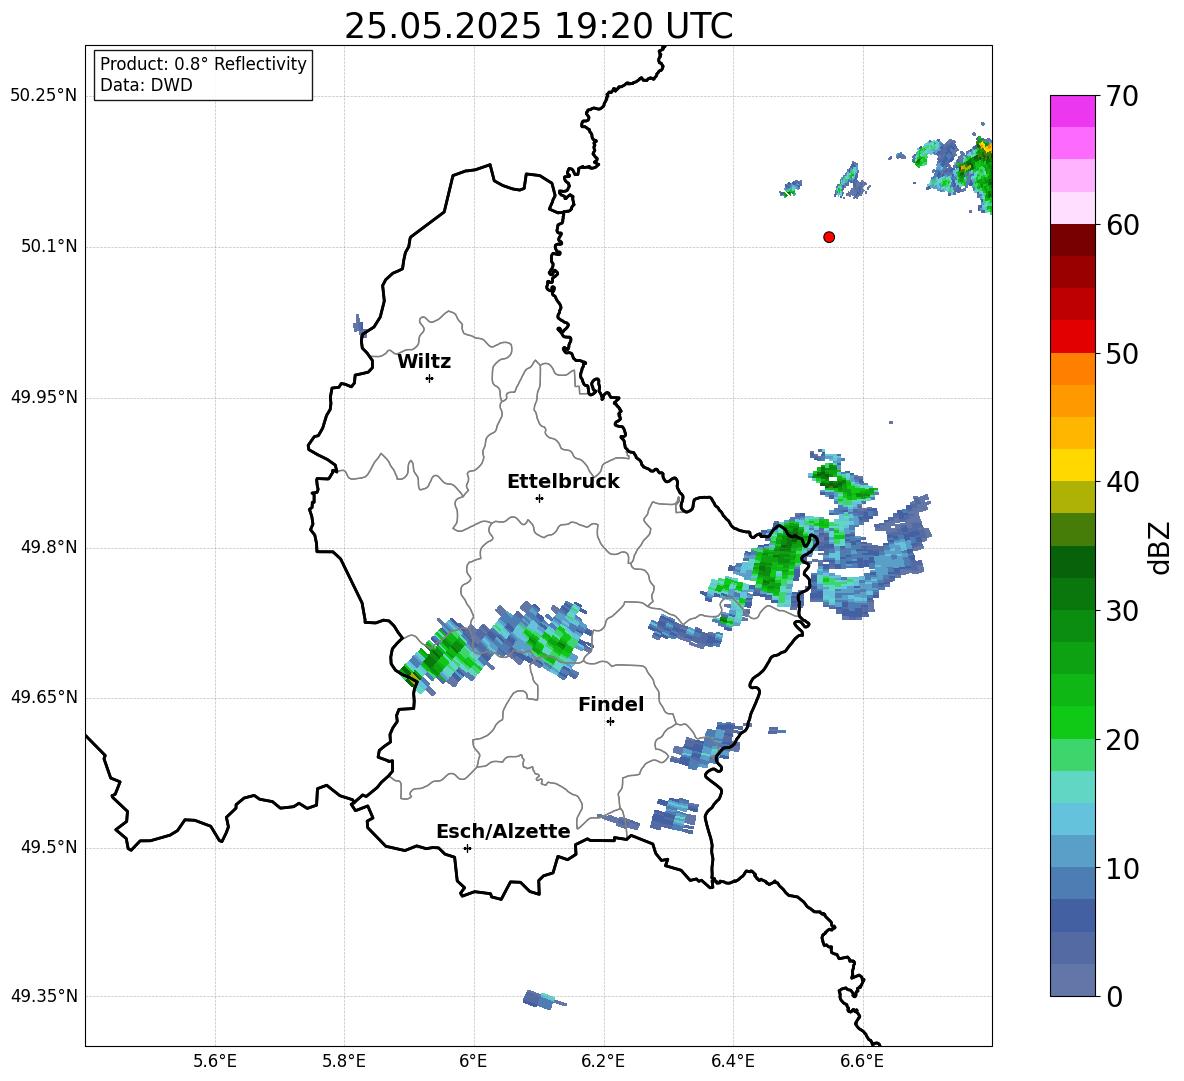The image size is (1184, 1081).
Task: Pick the dark red swatch below 60 dBZ
Action: (1072, 239)
